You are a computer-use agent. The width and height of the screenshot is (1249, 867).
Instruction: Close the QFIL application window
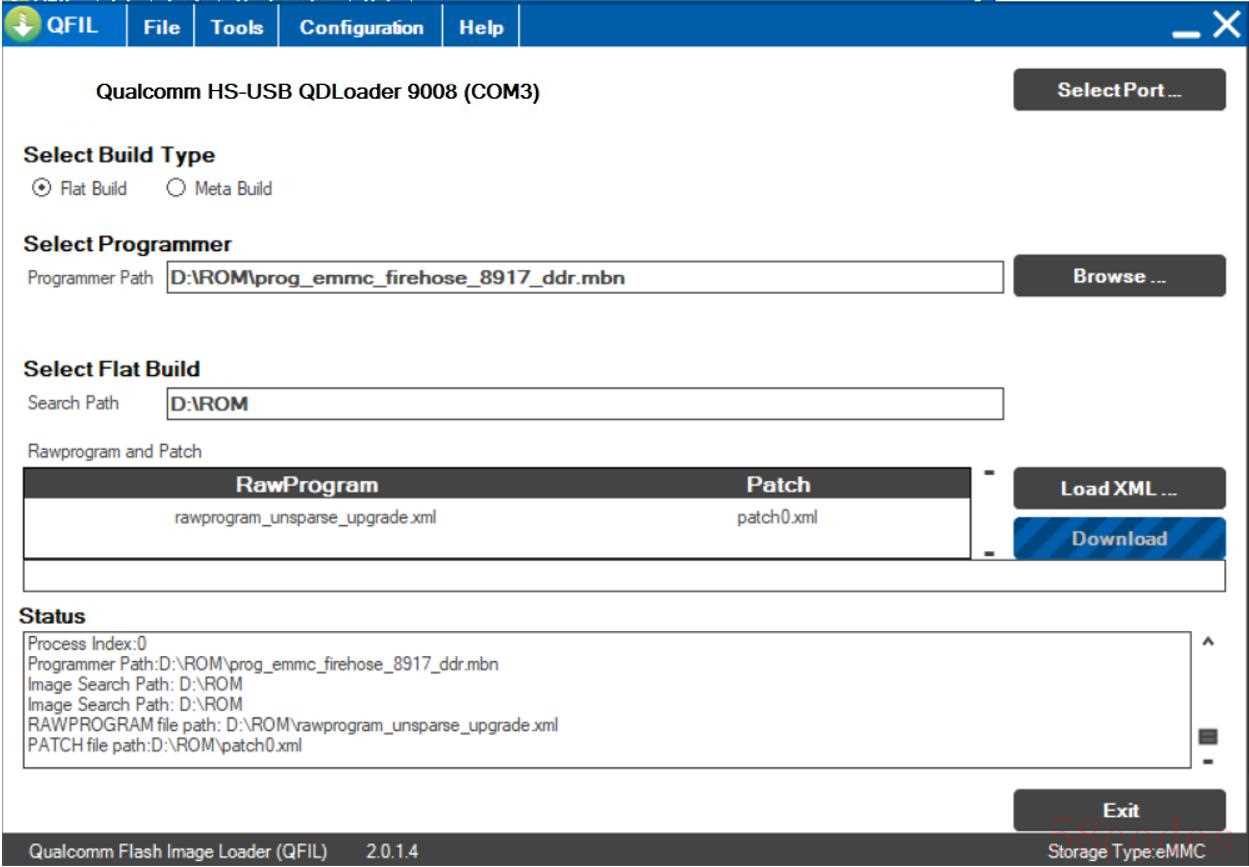pos(1226,26)
